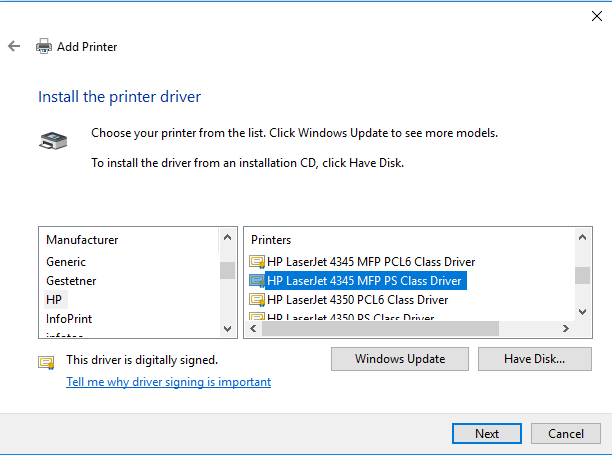Click the selected 4345 MFP PS driver icon
Image resolution: width=612 pixels, height=455 pixels.
257,281
